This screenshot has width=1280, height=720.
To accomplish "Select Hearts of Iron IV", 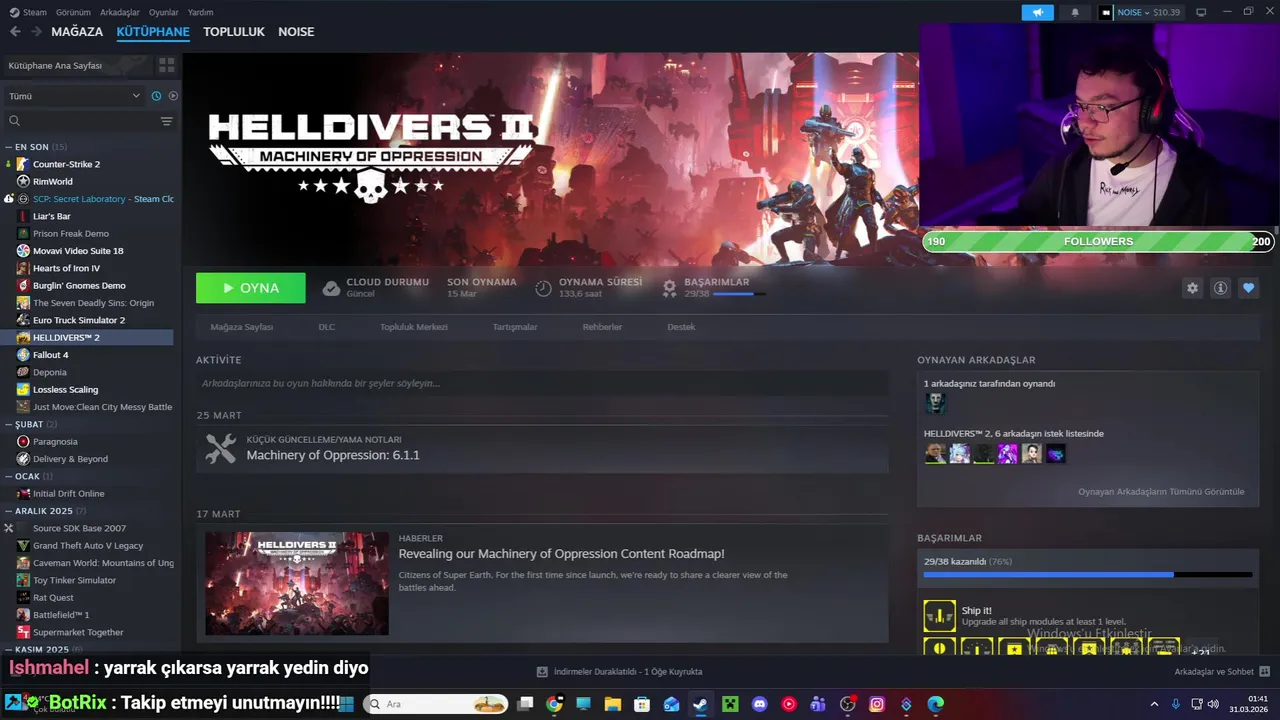I will pyautogui.click(x=66, y=268).
